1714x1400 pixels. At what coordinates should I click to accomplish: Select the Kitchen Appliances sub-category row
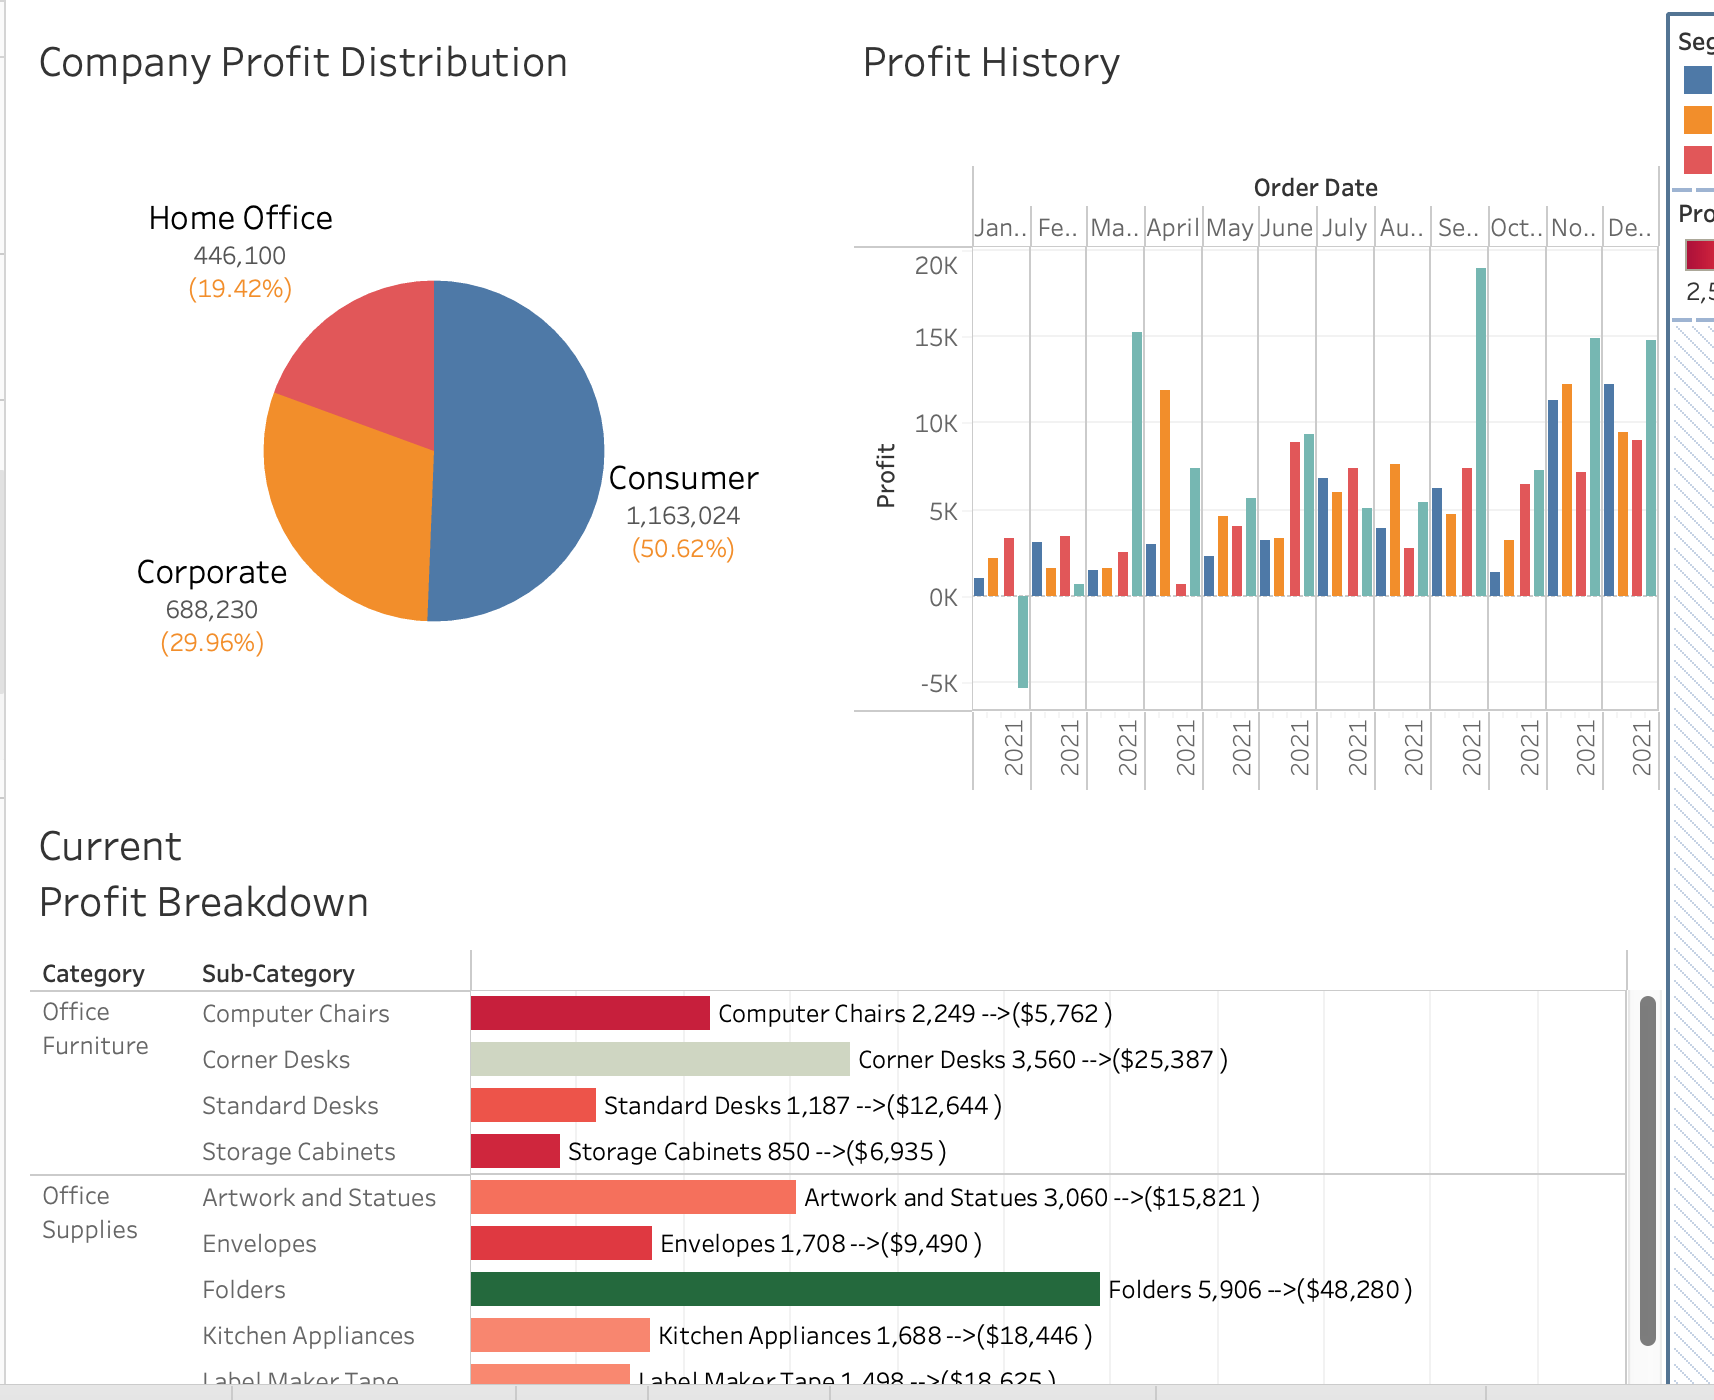(x=308, y=1336)
